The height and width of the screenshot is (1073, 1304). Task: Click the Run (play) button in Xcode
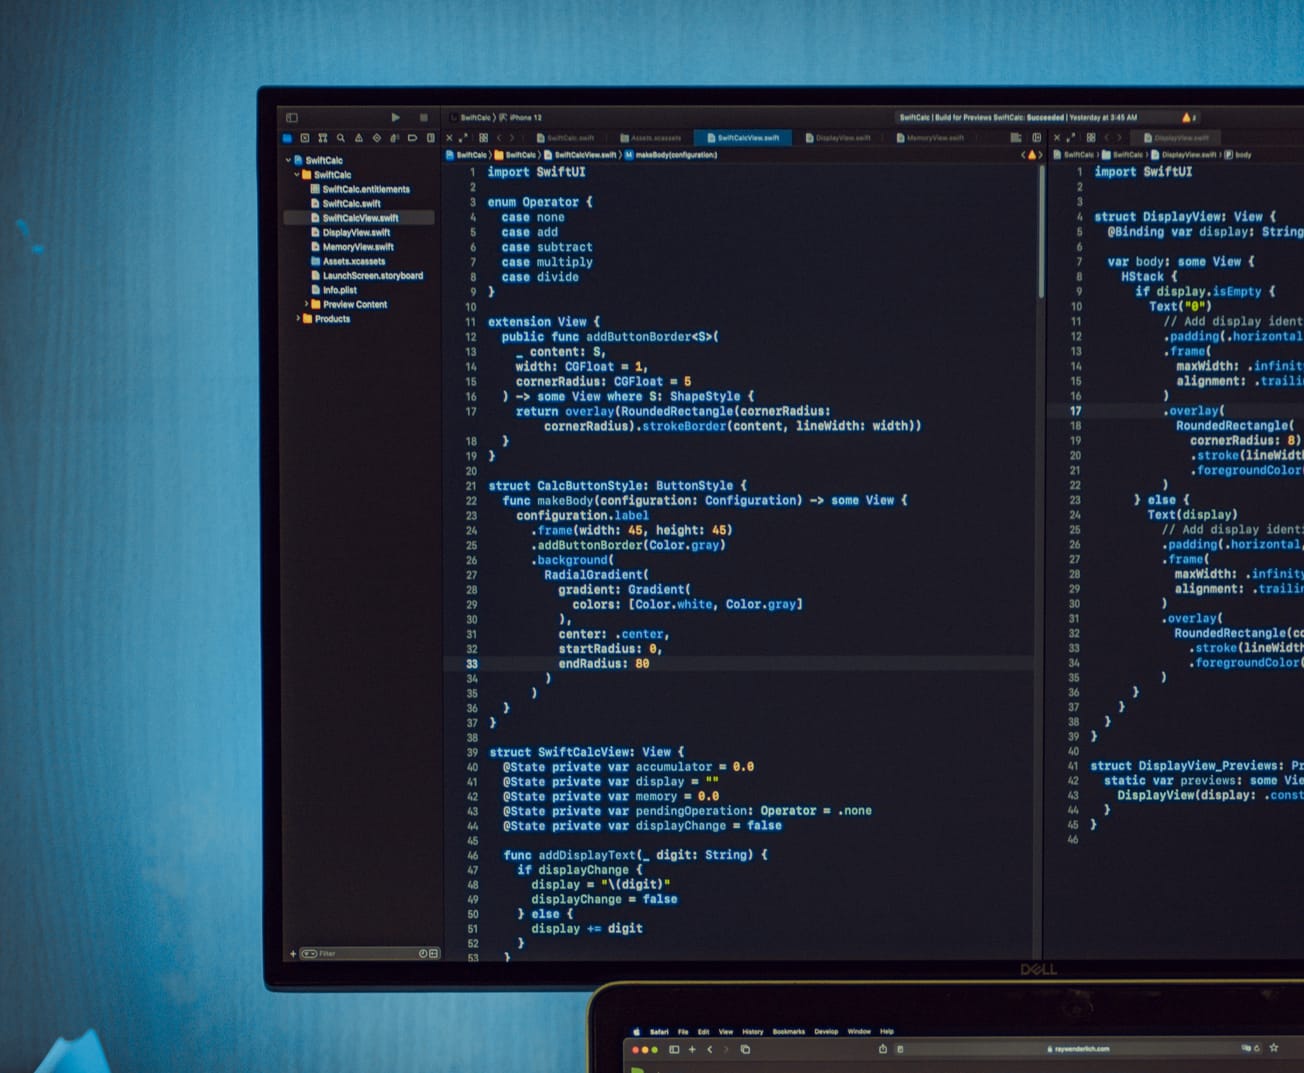396,118
